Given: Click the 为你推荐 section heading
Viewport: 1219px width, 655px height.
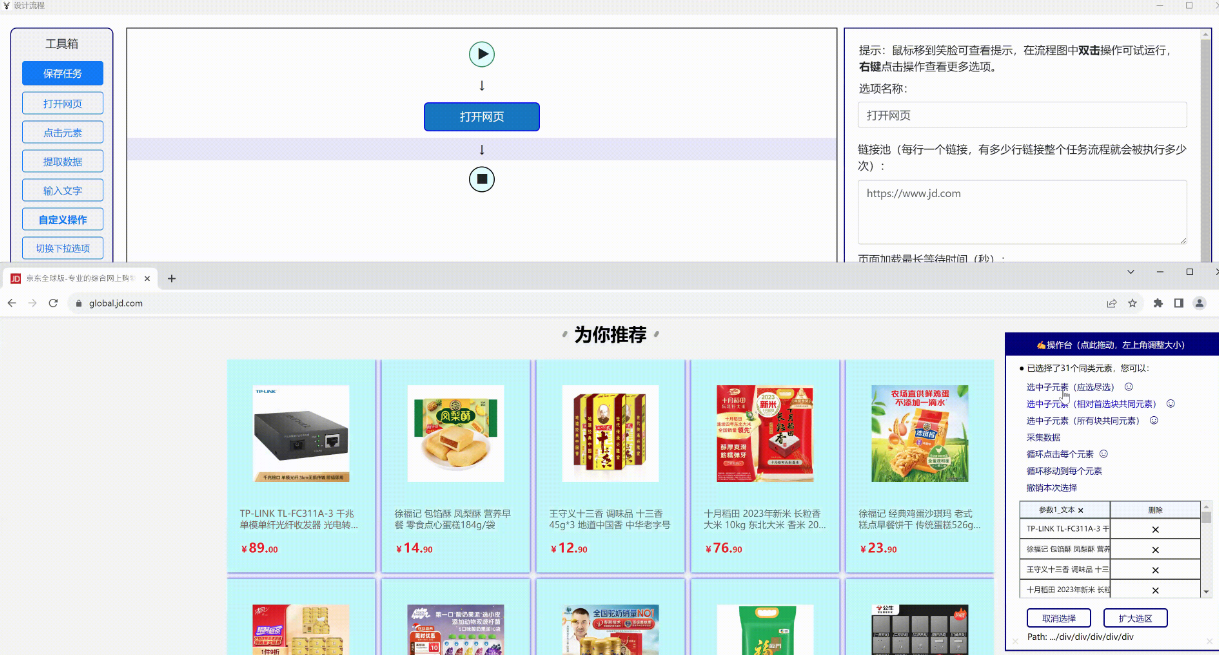Looking at the screenshot, I should coord(610,335).
